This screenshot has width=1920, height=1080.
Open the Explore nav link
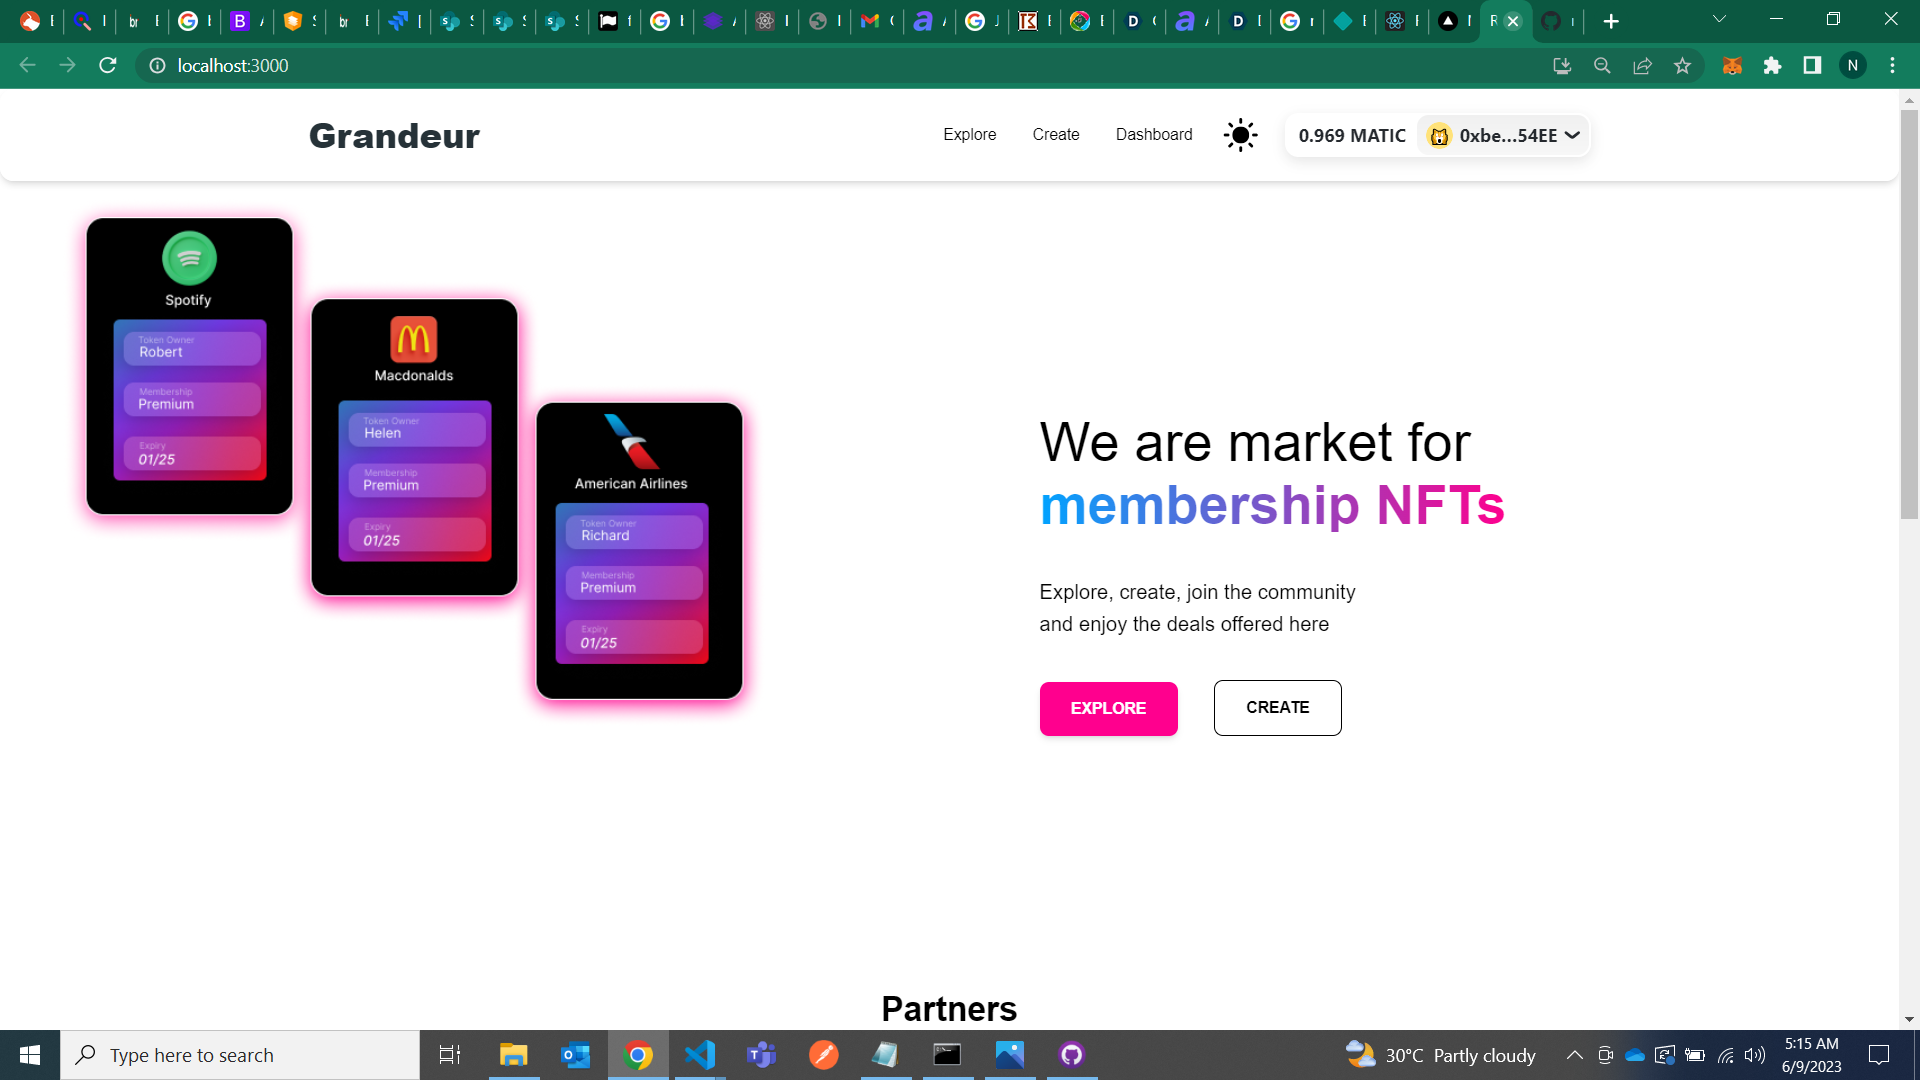969,134
